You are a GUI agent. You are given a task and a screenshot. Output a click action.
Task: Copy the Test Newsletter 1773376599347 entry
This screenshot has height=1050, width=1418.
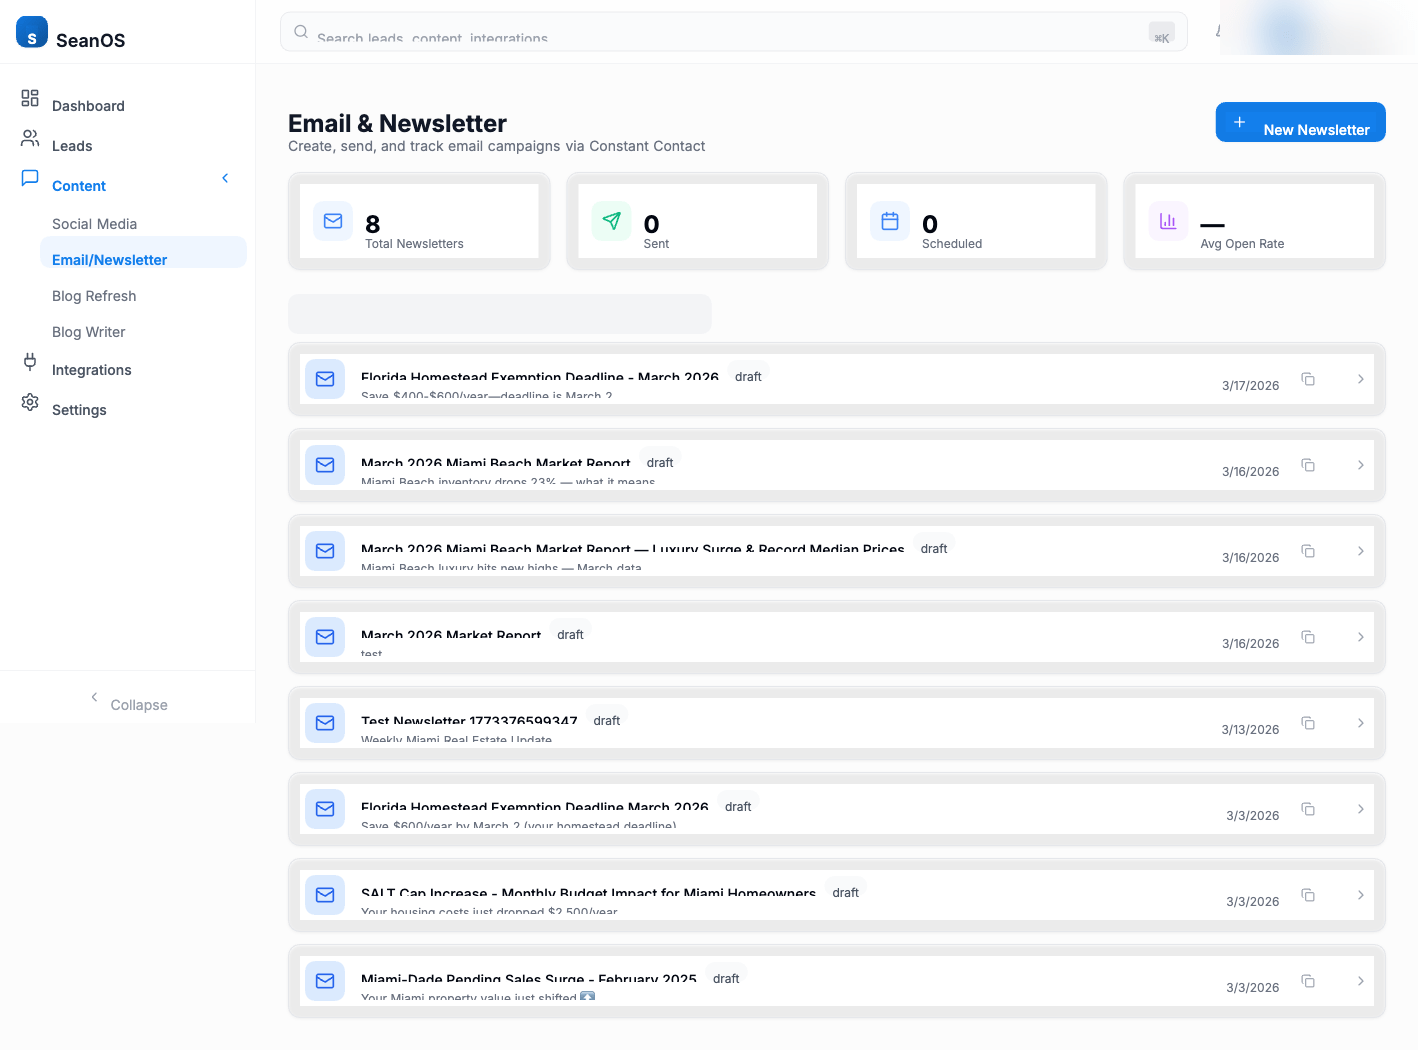point(1308,723)
